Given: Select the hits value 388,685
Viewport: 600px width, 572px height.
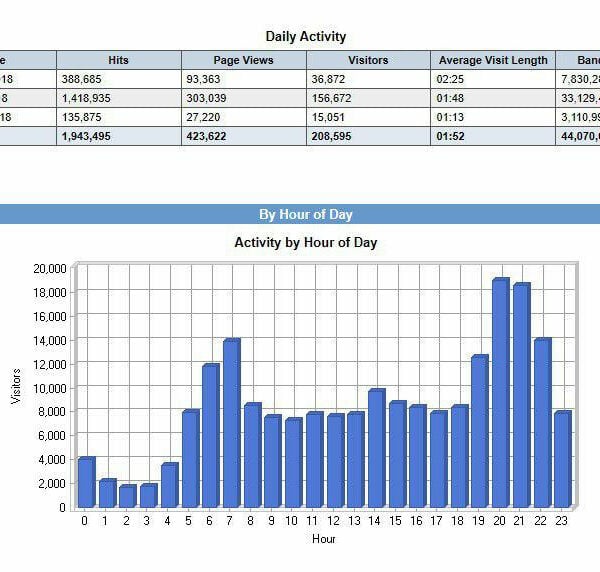Looking at the screenshot, I should coord(82,79).
